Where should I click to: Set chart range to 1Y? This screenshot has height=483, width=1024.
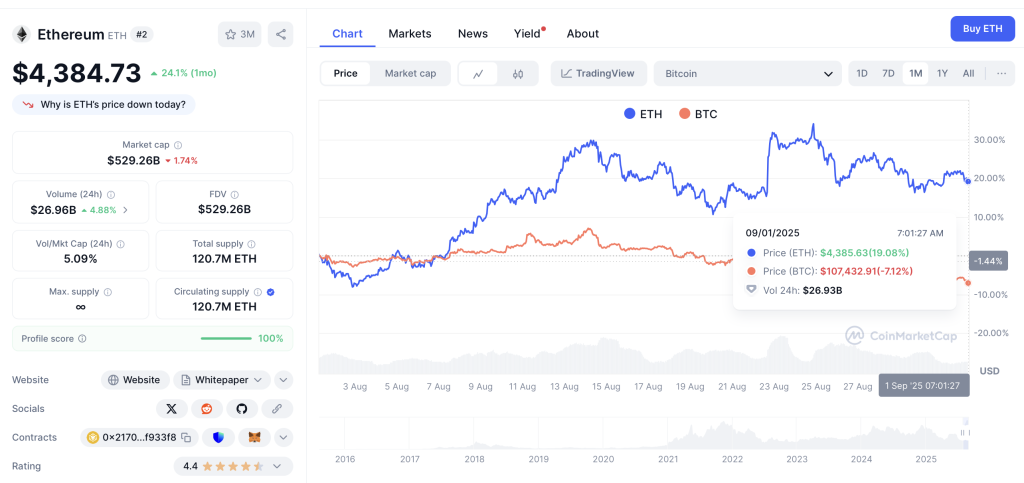click(942, 73)
